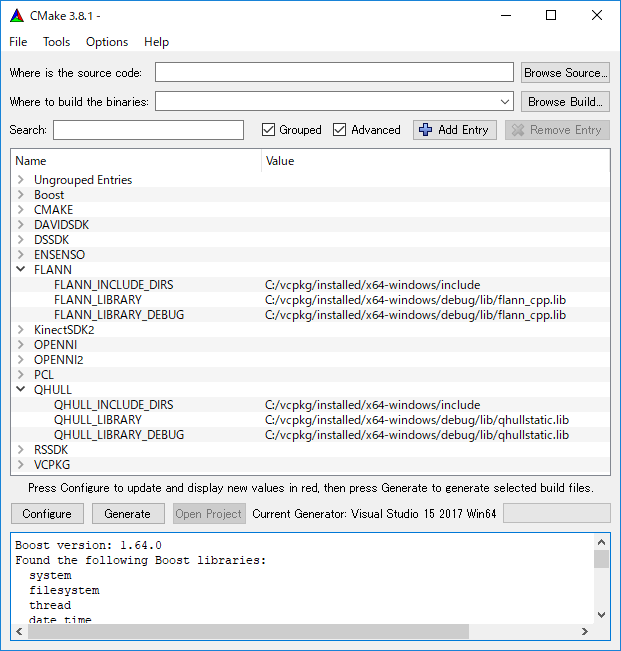The image size is (621, 651).
Task: Maximize the CMake window
Action: [x=551, y=16]
